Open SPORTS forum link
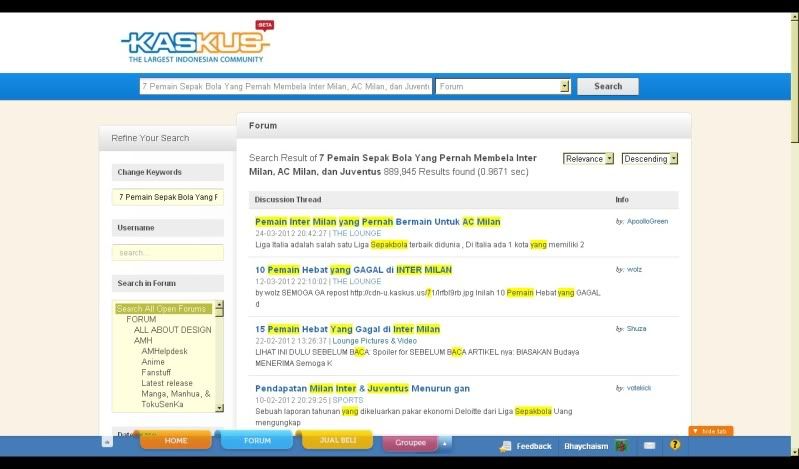 (x=348, y=400)
